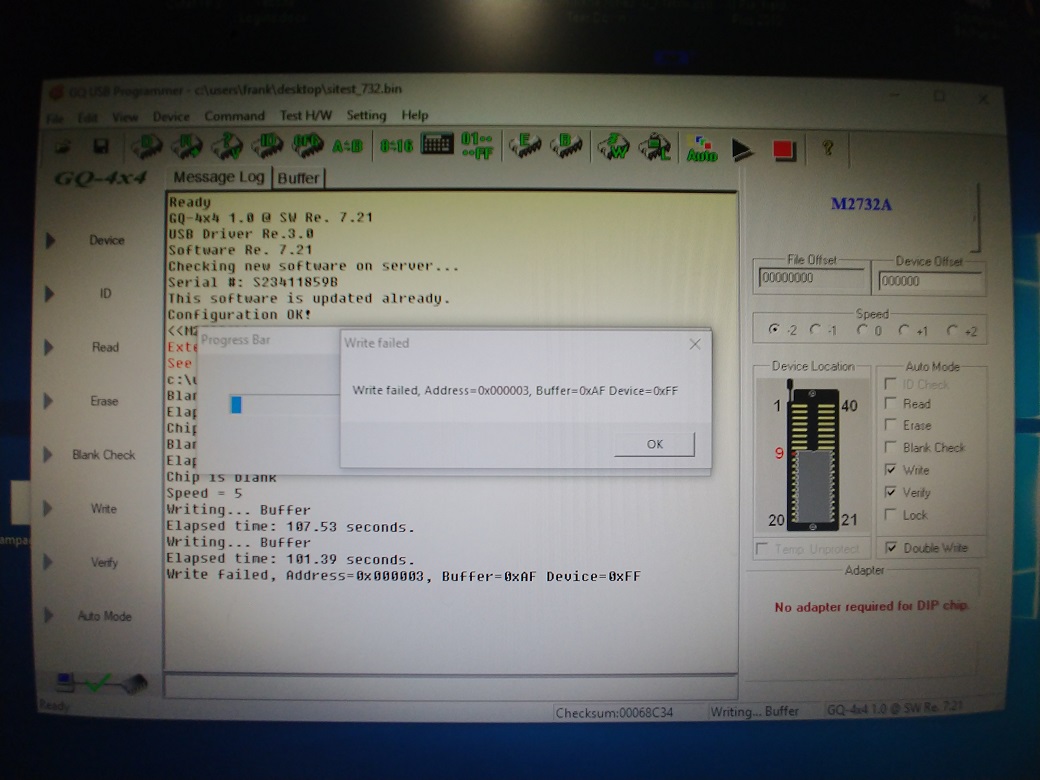Uncheck the Double Write checkbox
This screenshot has height=780, width=1040.
[x=891, y=548]
